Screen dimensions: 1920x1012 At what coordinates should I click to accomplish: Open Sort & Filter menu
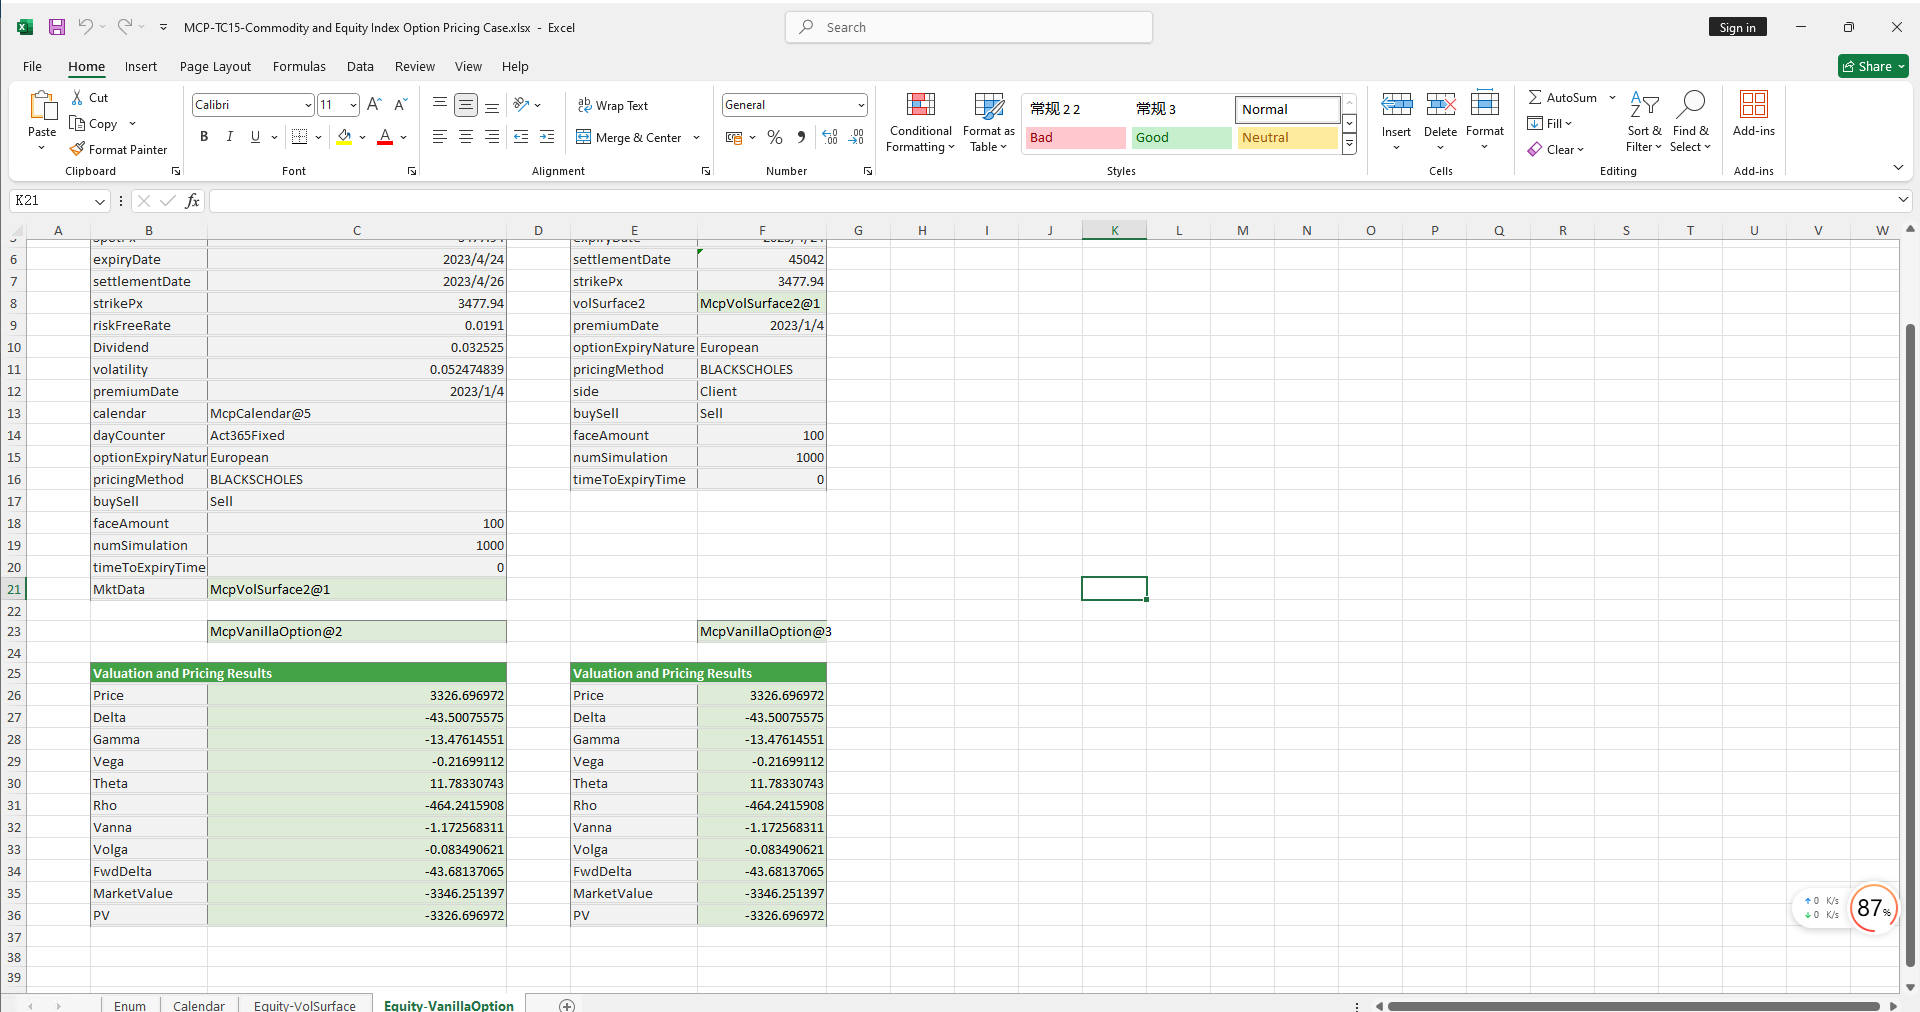tap(1644, 122)
